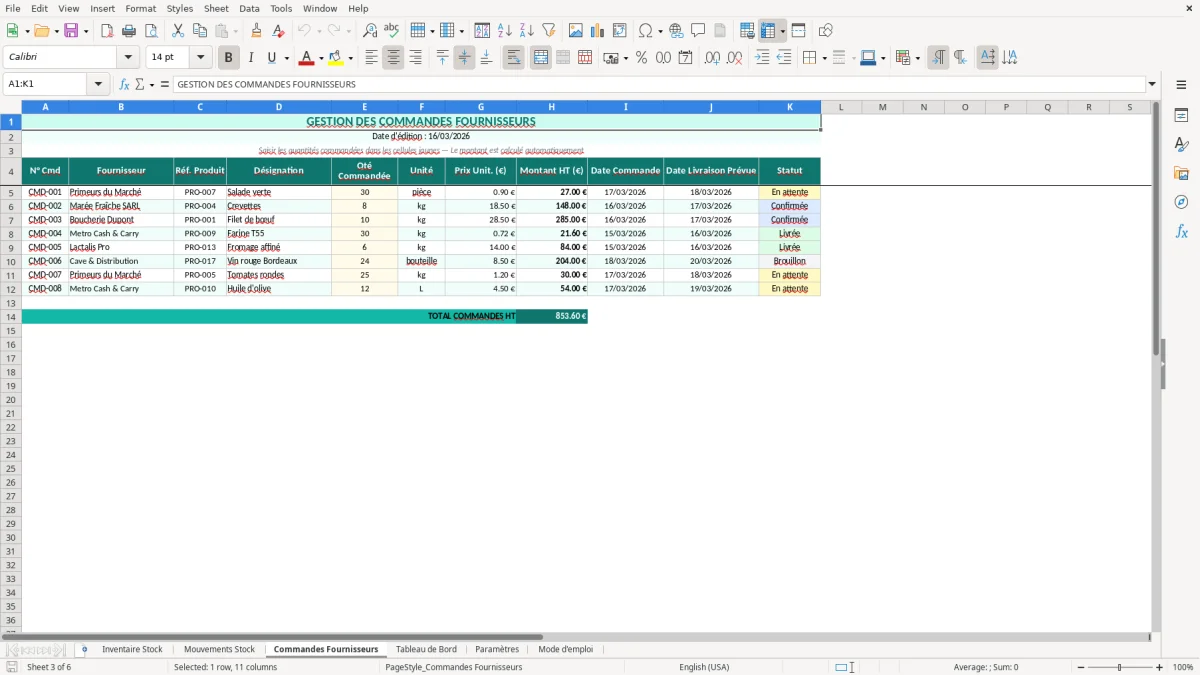Image resolution: width=1200 pixels, height=675 pixels.
Task: Open the Function Wizard next to the Name Box
Action: point(124,85)
